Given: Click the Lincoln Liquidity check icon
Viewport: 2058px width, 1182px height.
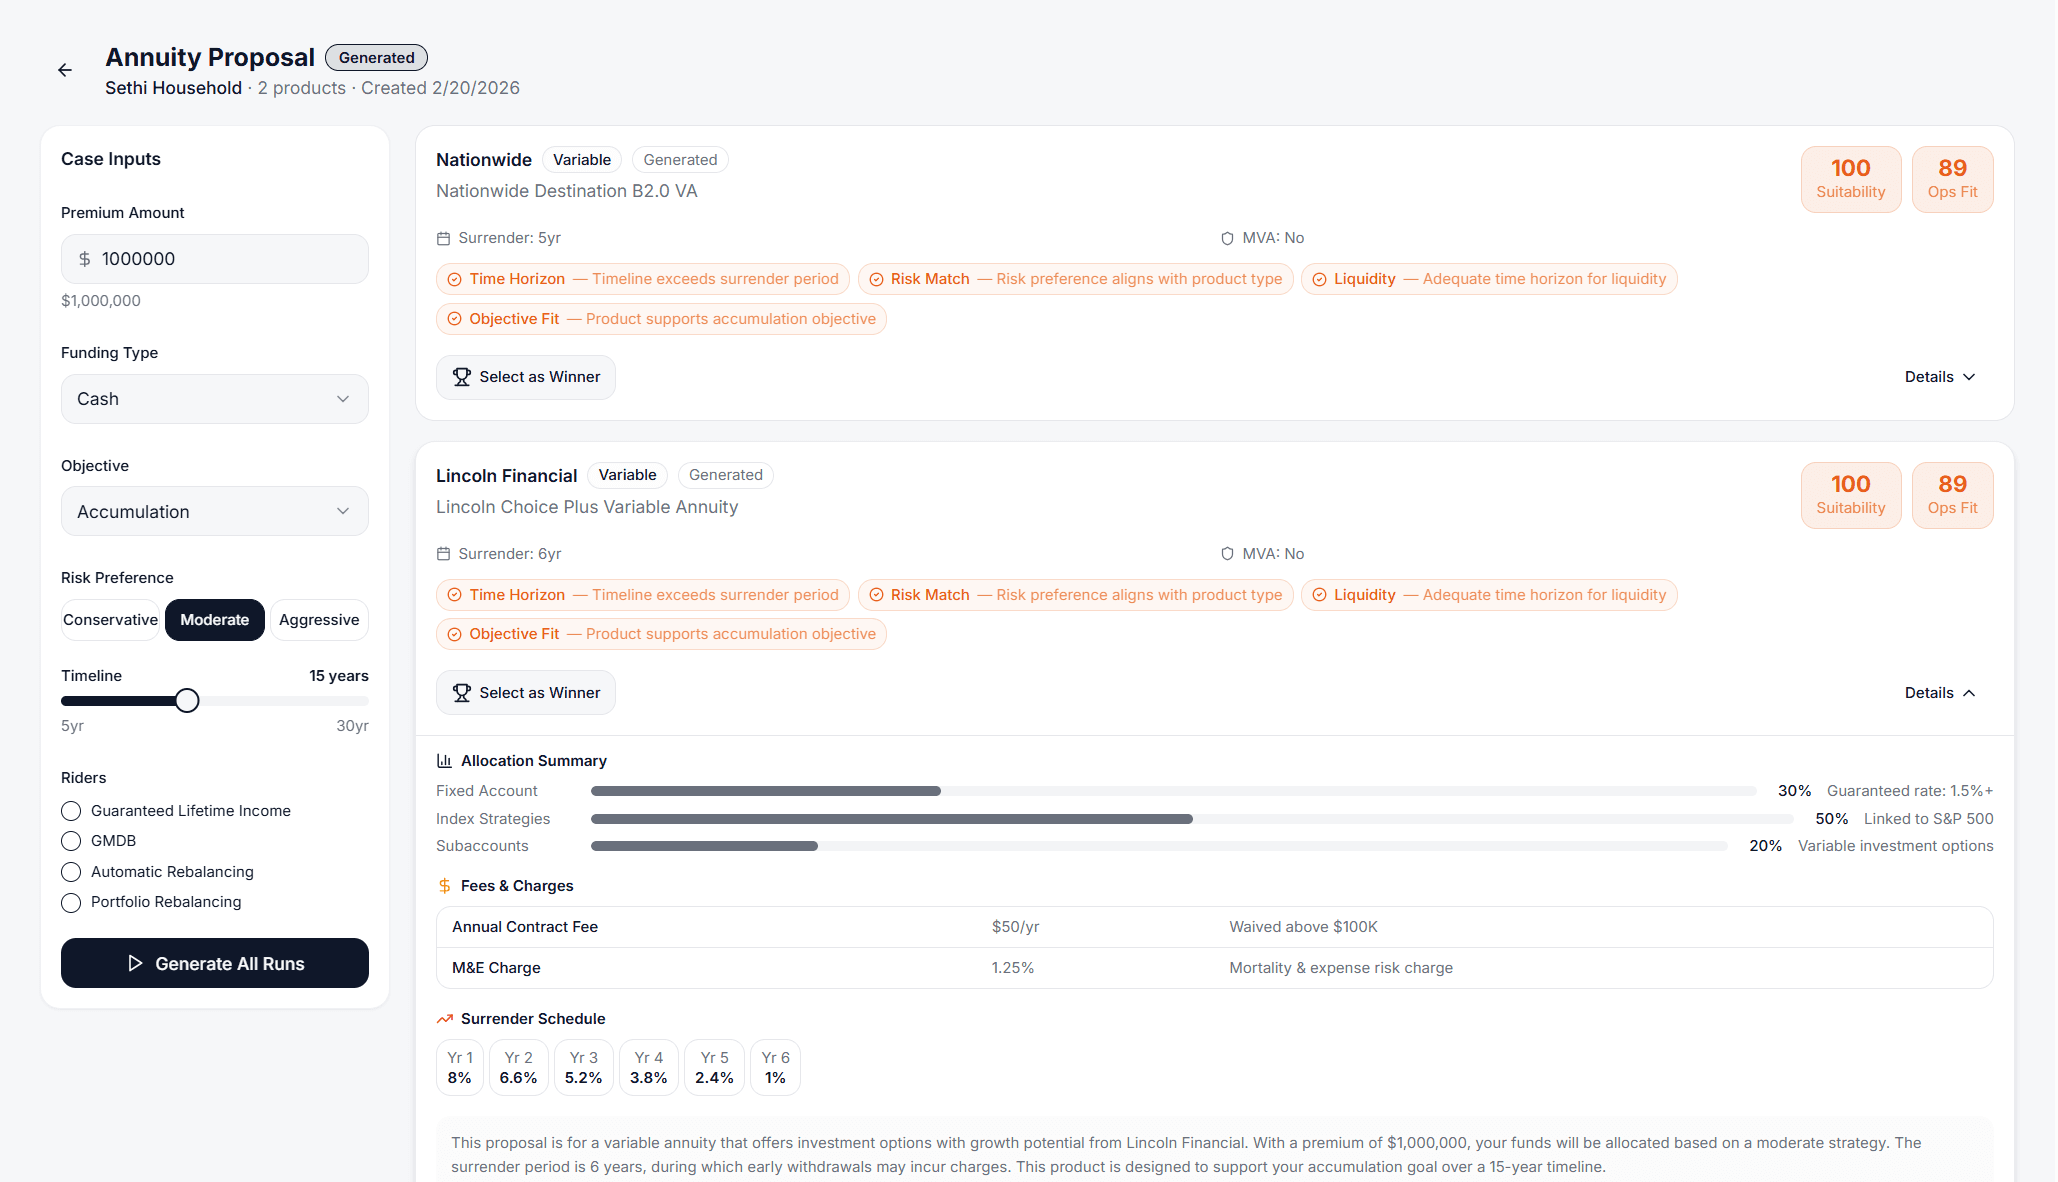Looking at the screenshot, I should click(1319, 595).
